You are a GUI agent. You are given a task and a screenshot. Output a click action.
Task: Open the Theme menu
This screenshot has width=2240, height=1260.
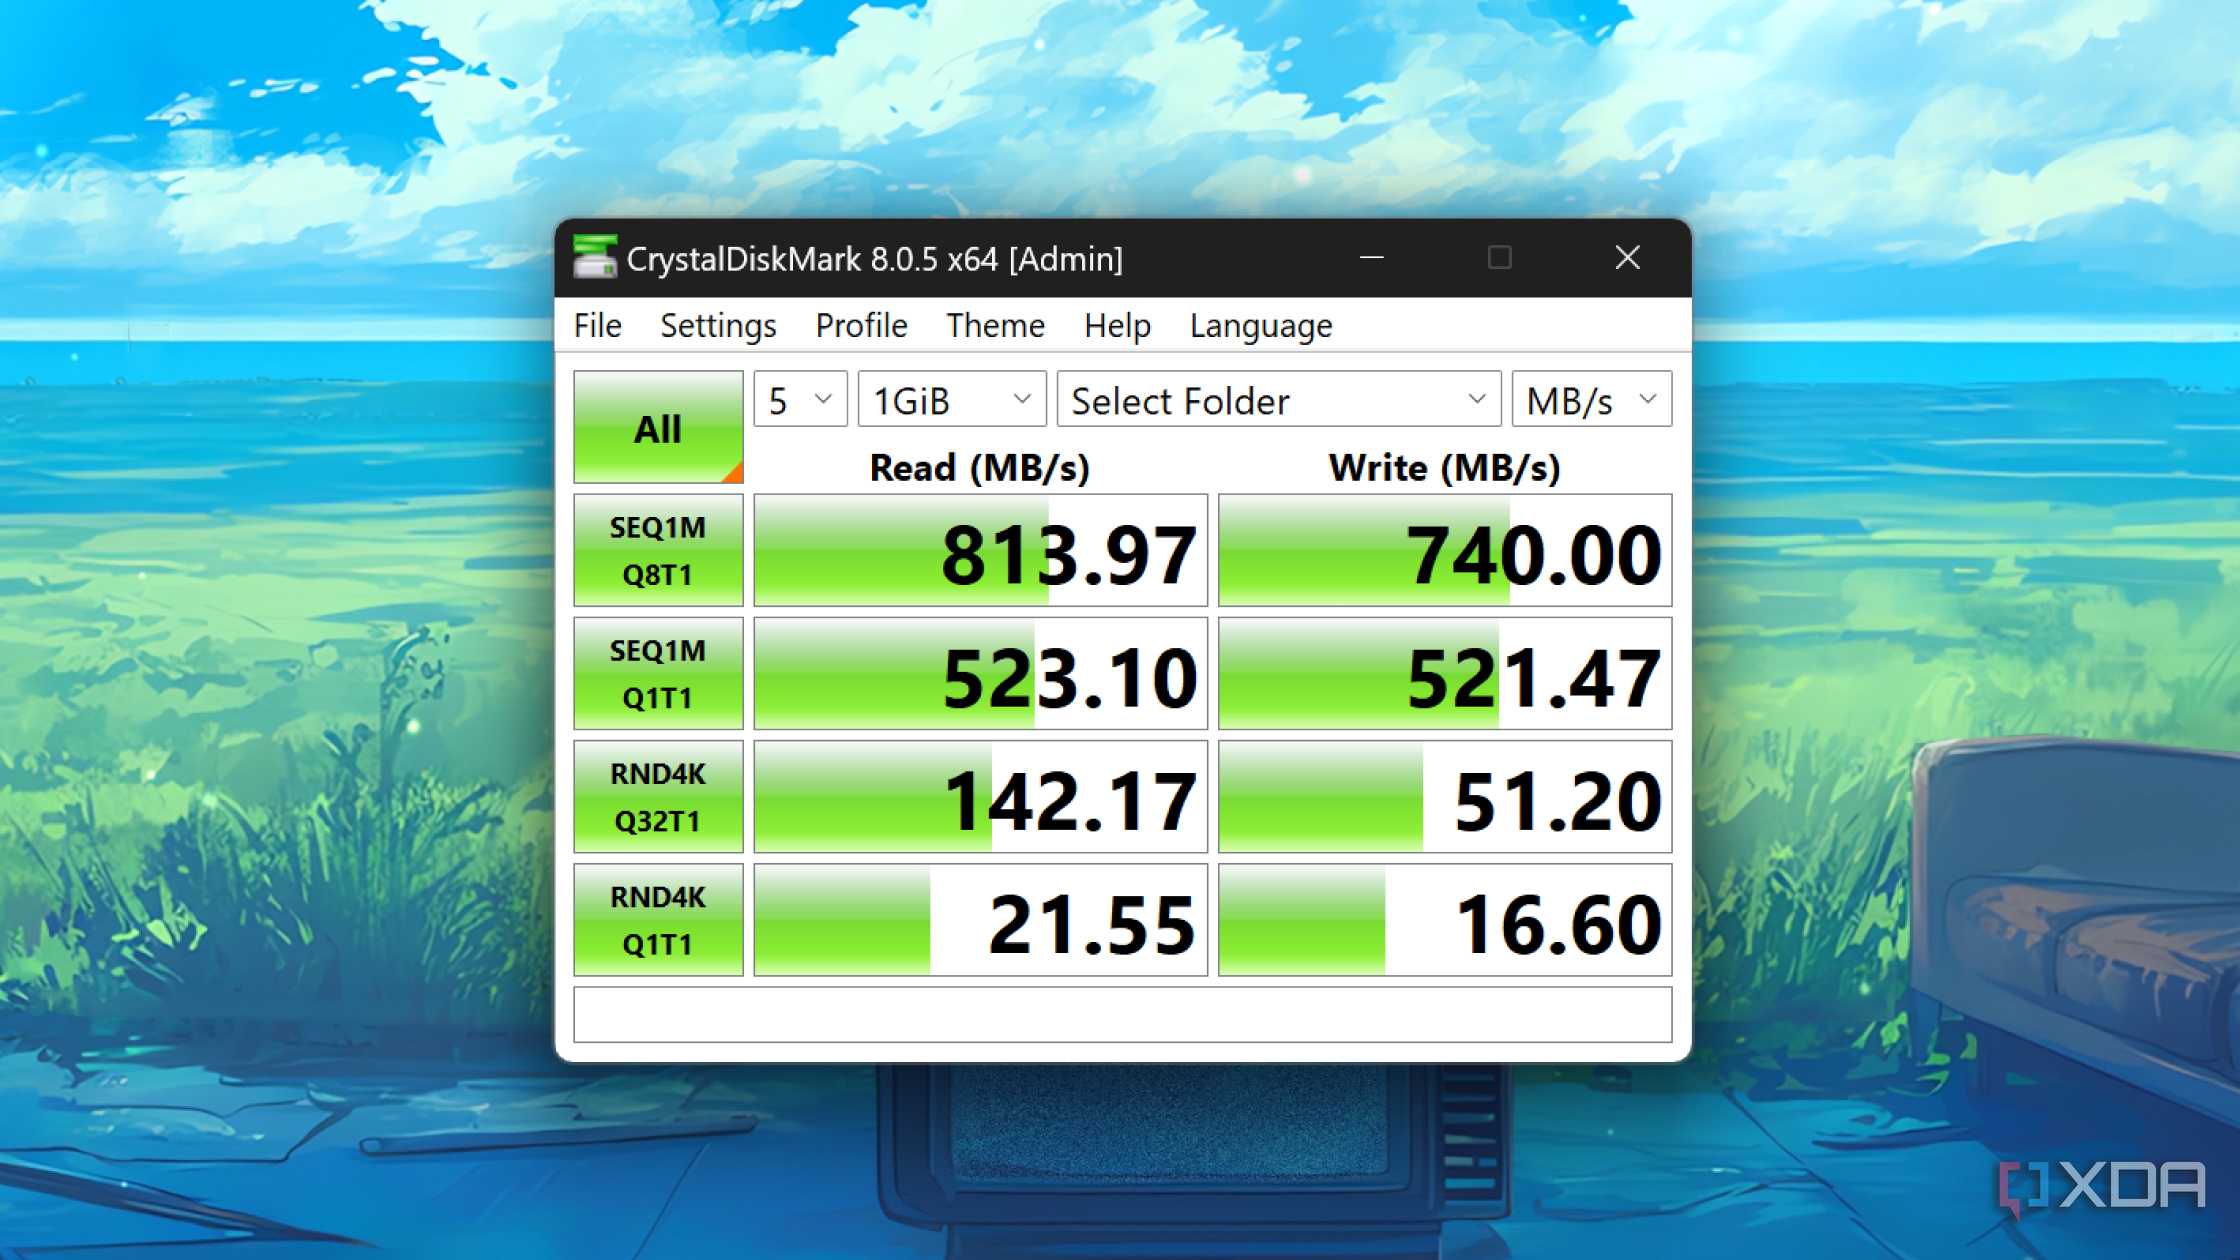pos(996,326)
